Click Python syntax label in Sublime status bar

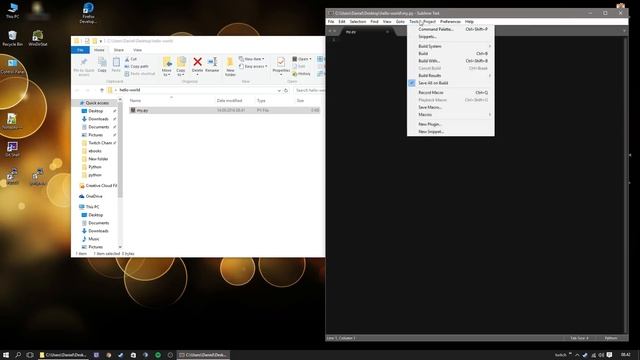(x=611, y=338)
